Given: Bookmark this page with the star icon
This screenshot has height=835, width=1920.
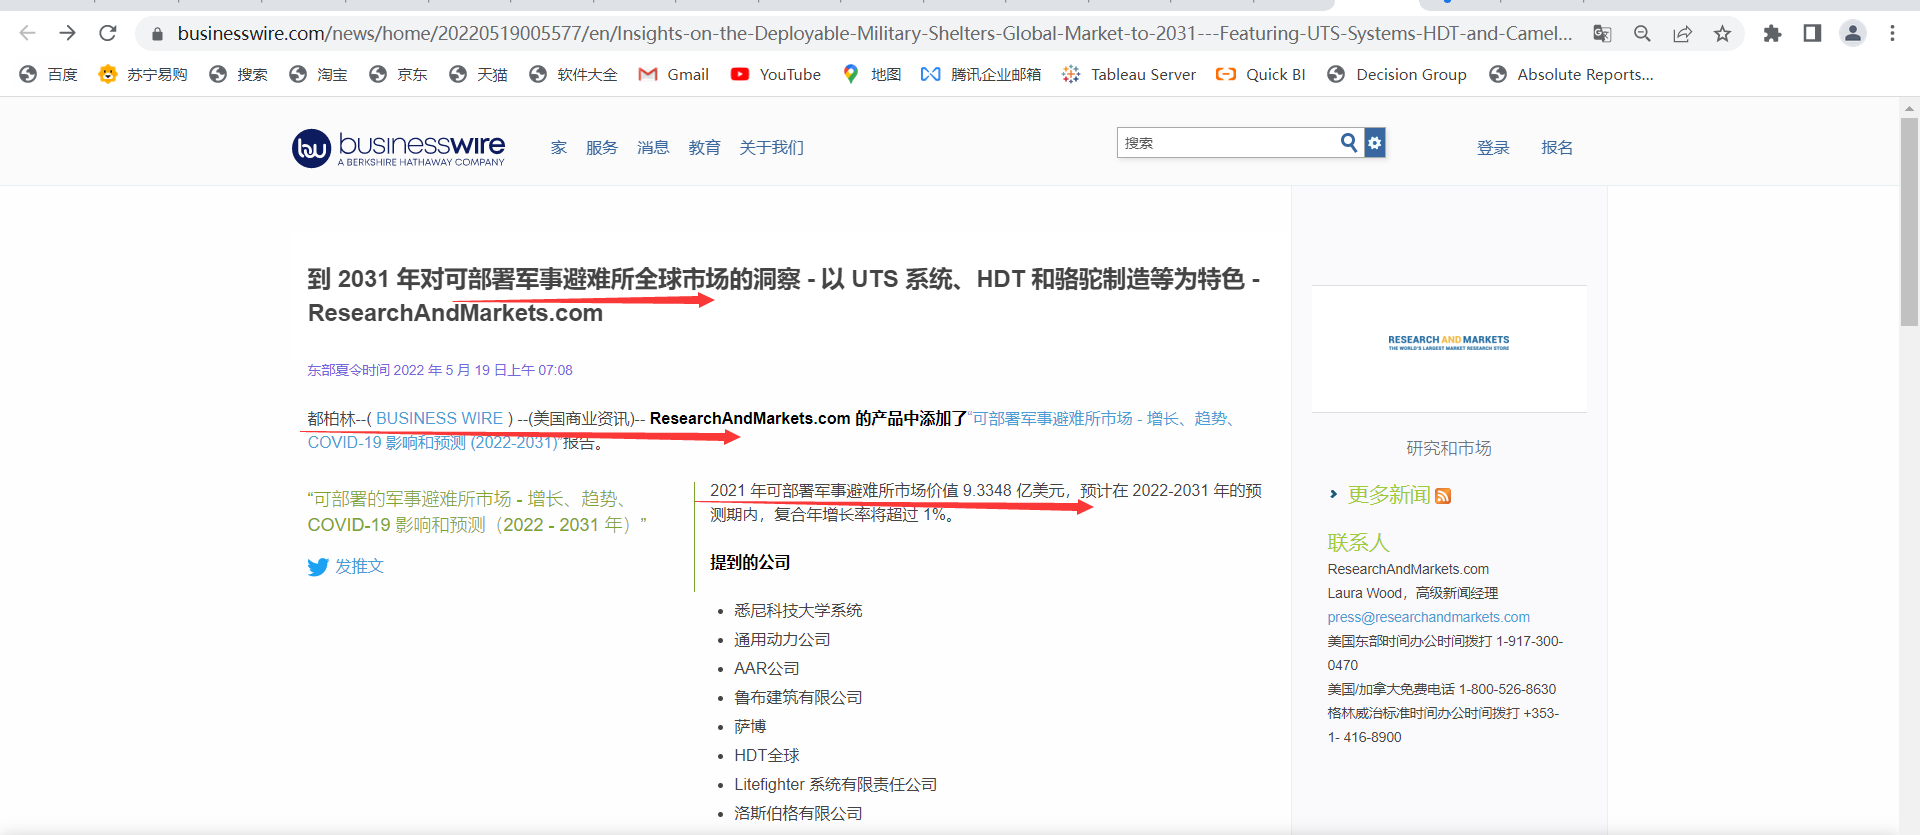Looking at the screenshot, I should tap(1722, 34).
